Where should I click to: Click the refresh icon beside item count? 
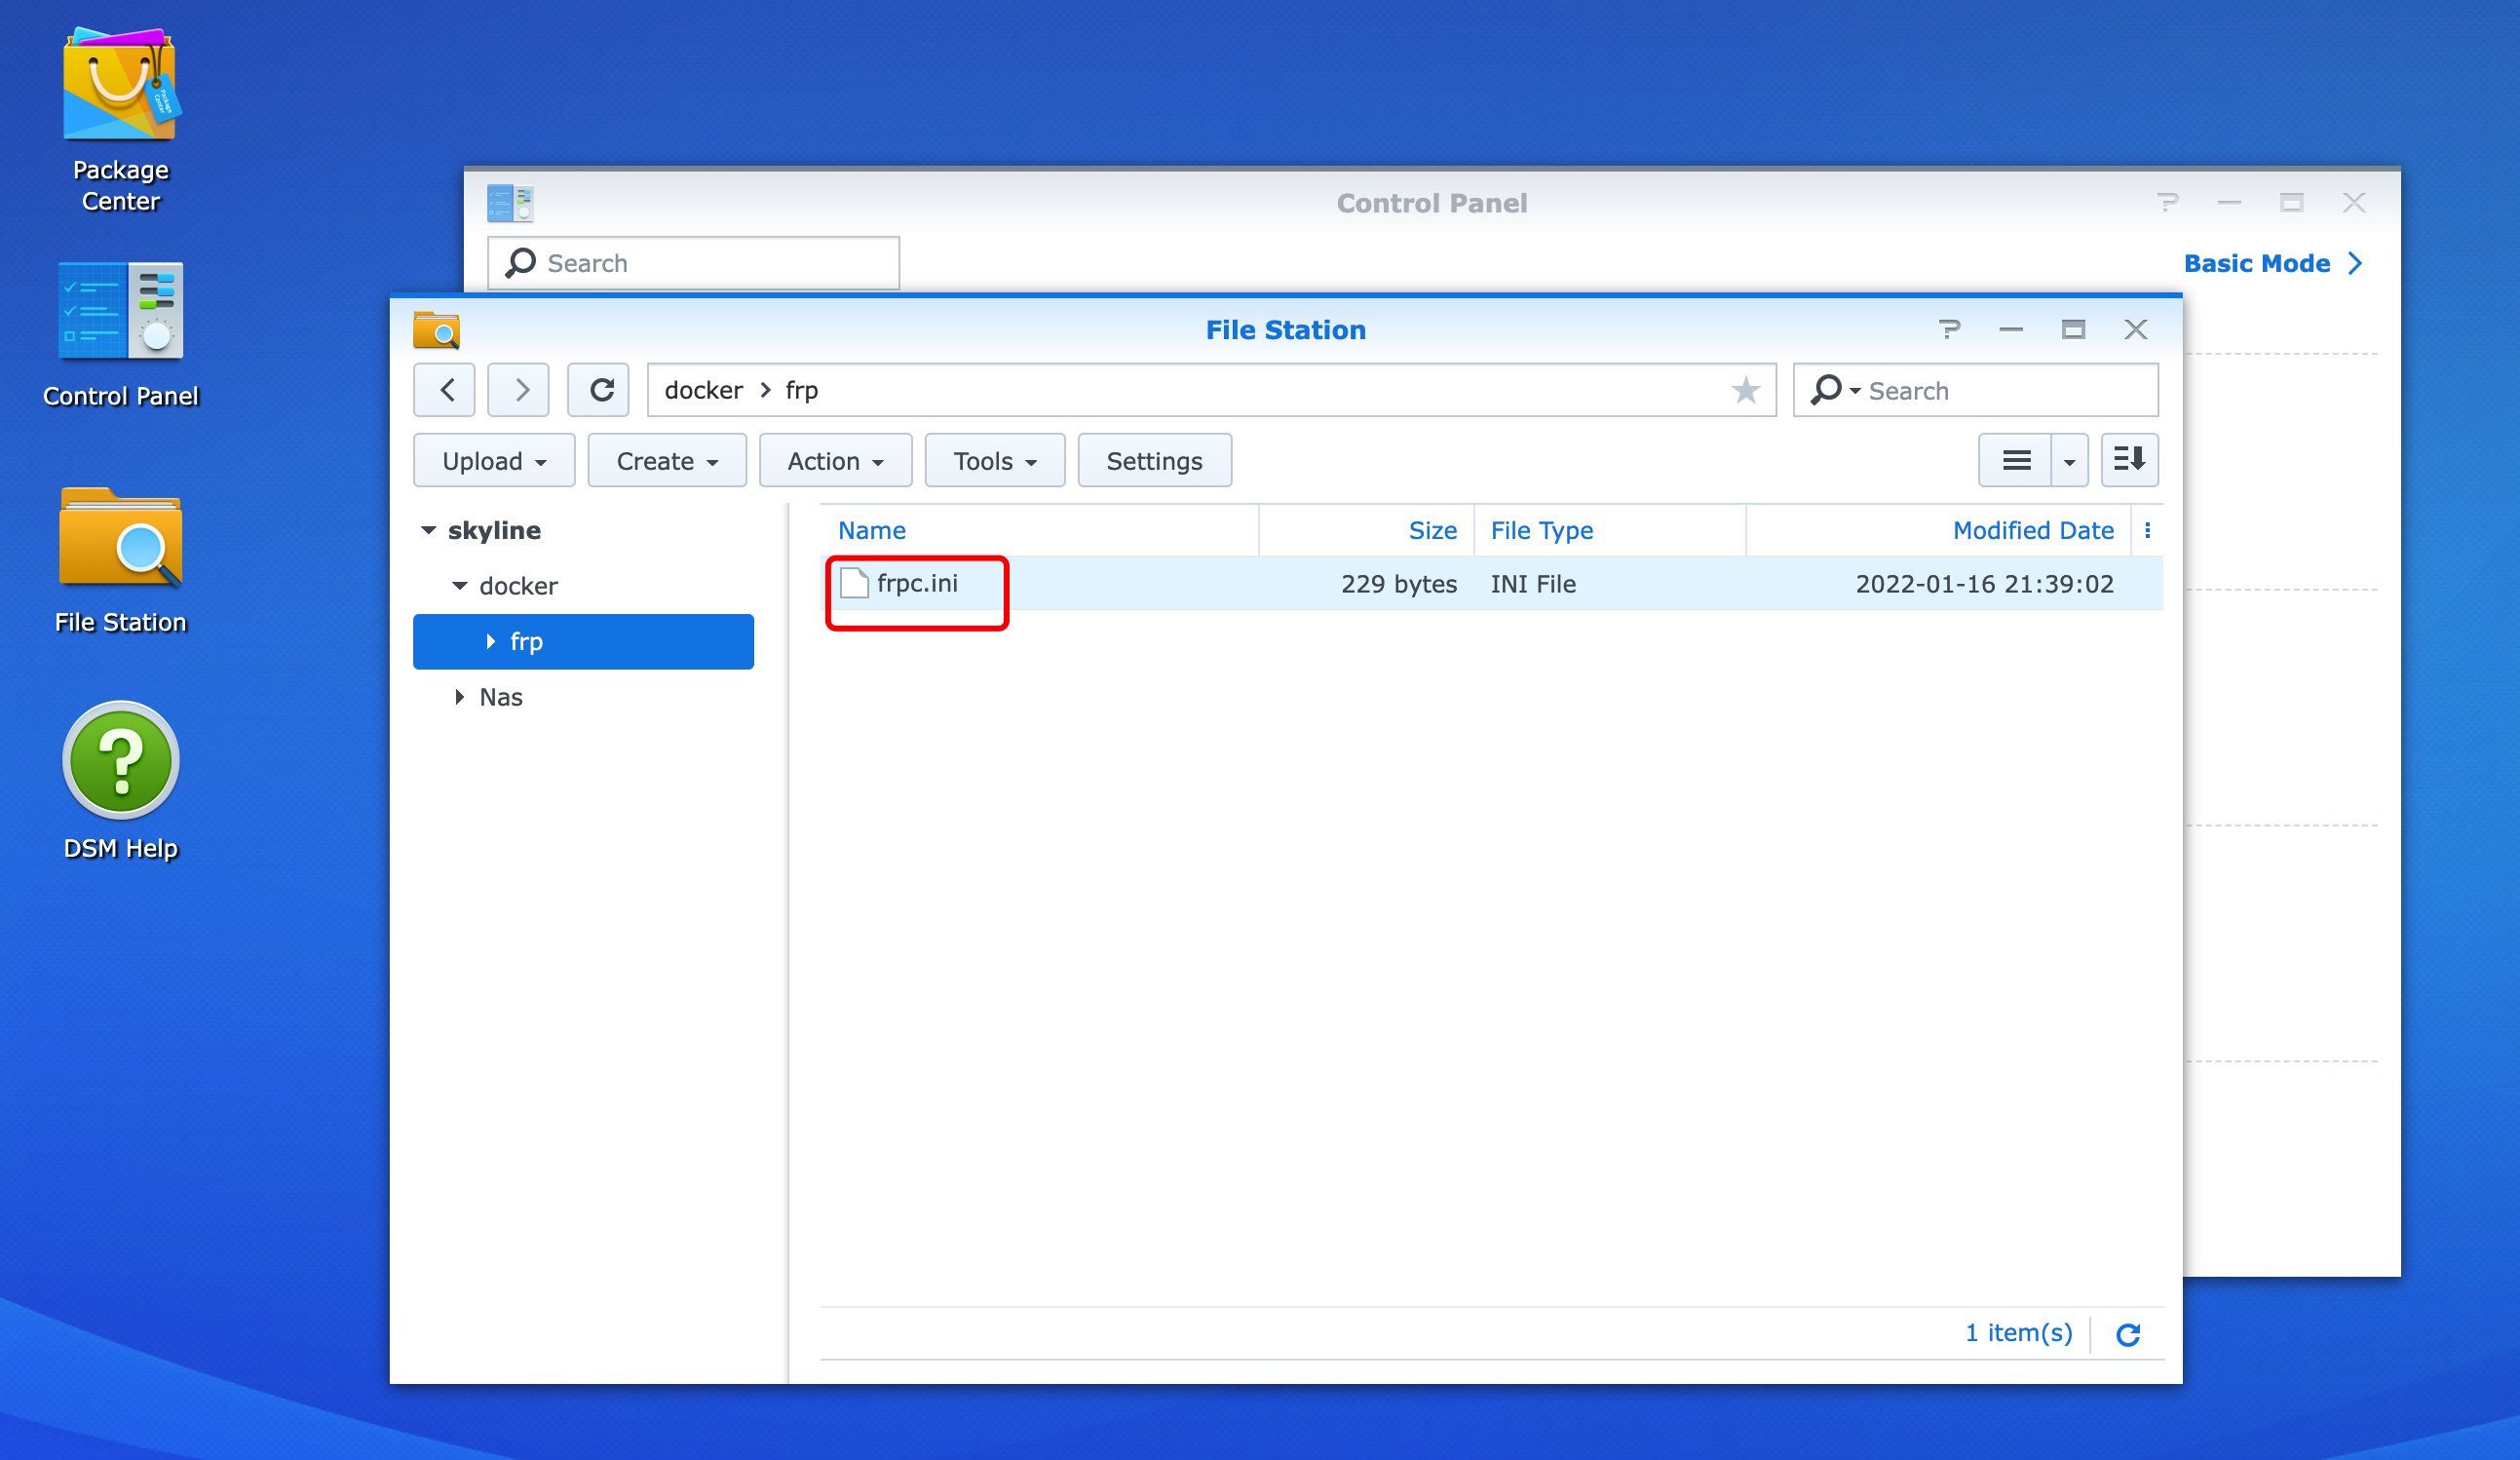click(x=2127, y=1334)
